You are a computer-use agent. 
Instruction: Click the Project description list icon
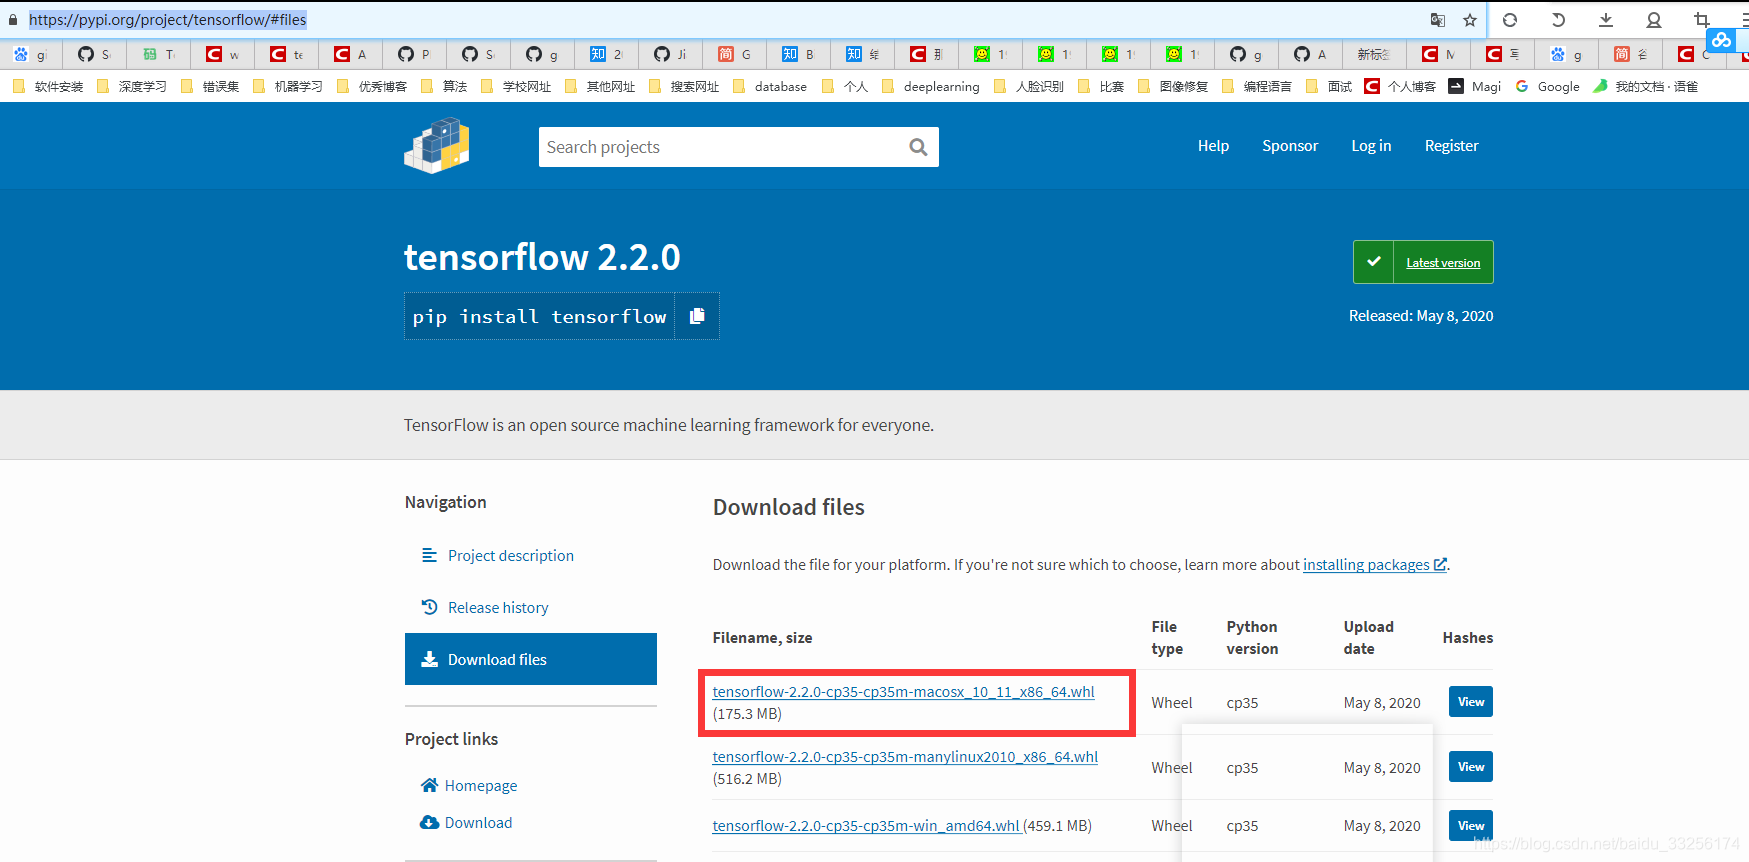[x=430, y=555]
